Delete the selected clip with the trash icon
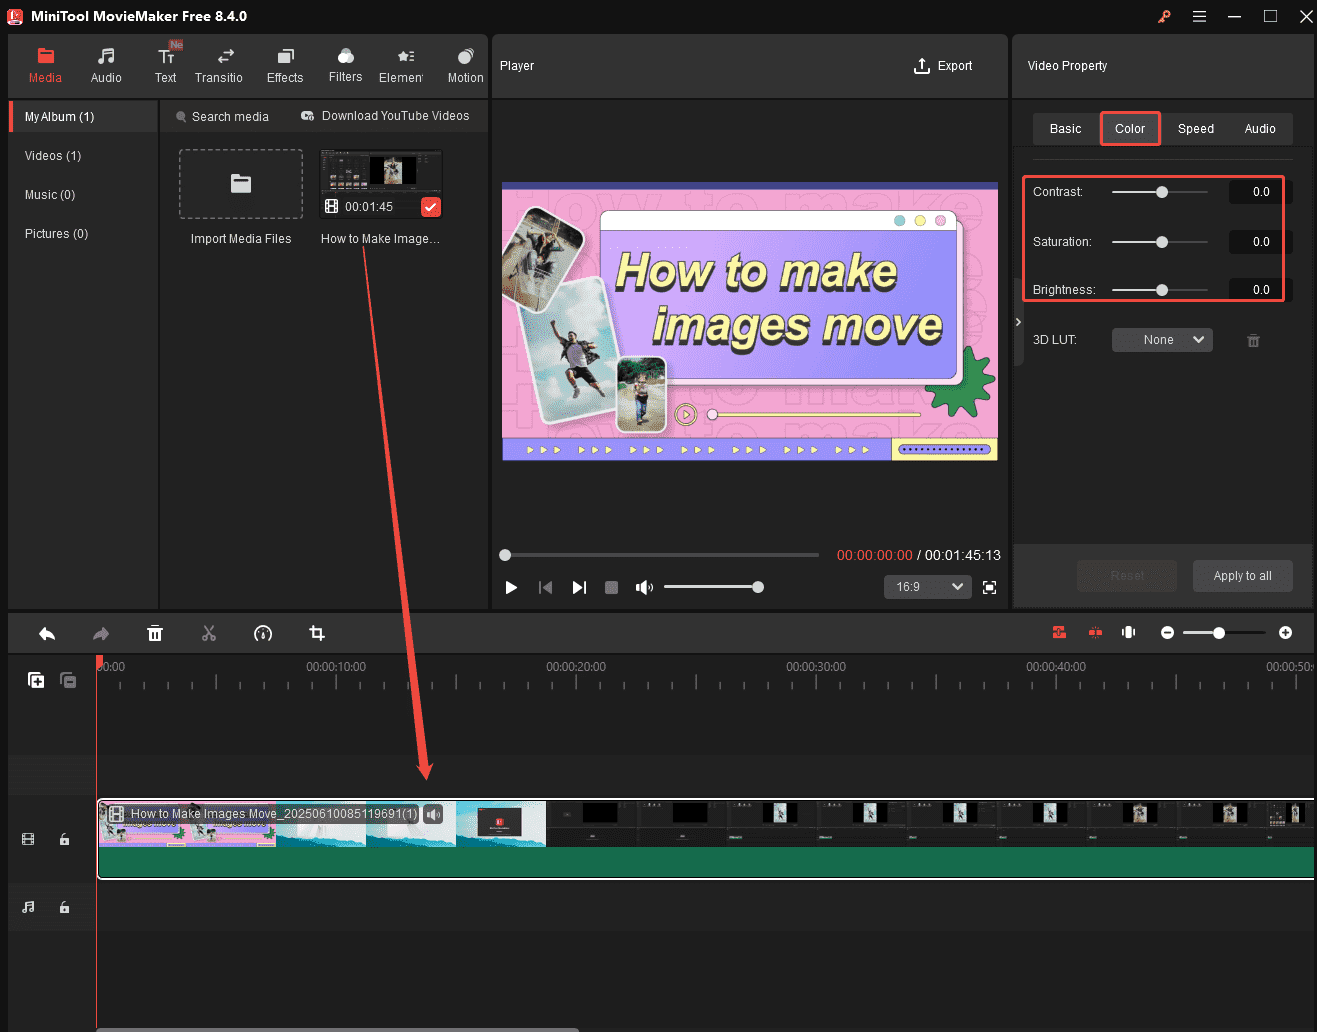The width and height of the screenshot is (1317, 1032). pyautogui.click(x=155, y=633)
